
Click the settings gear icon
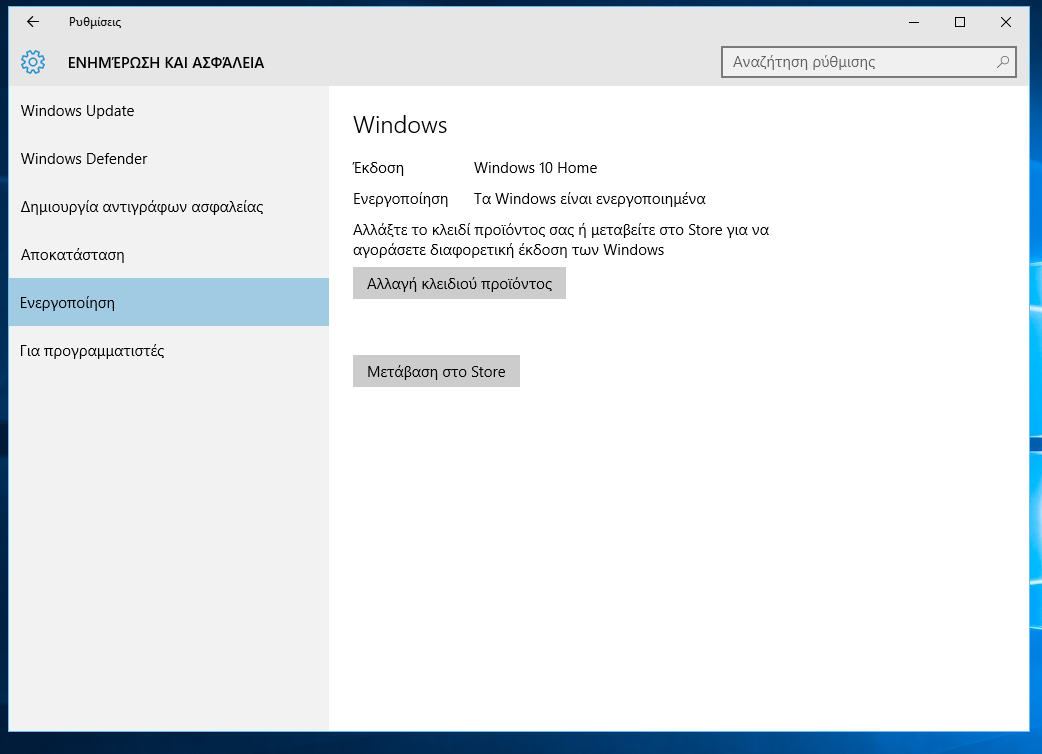pyautogui.click(x=33, y=62)
